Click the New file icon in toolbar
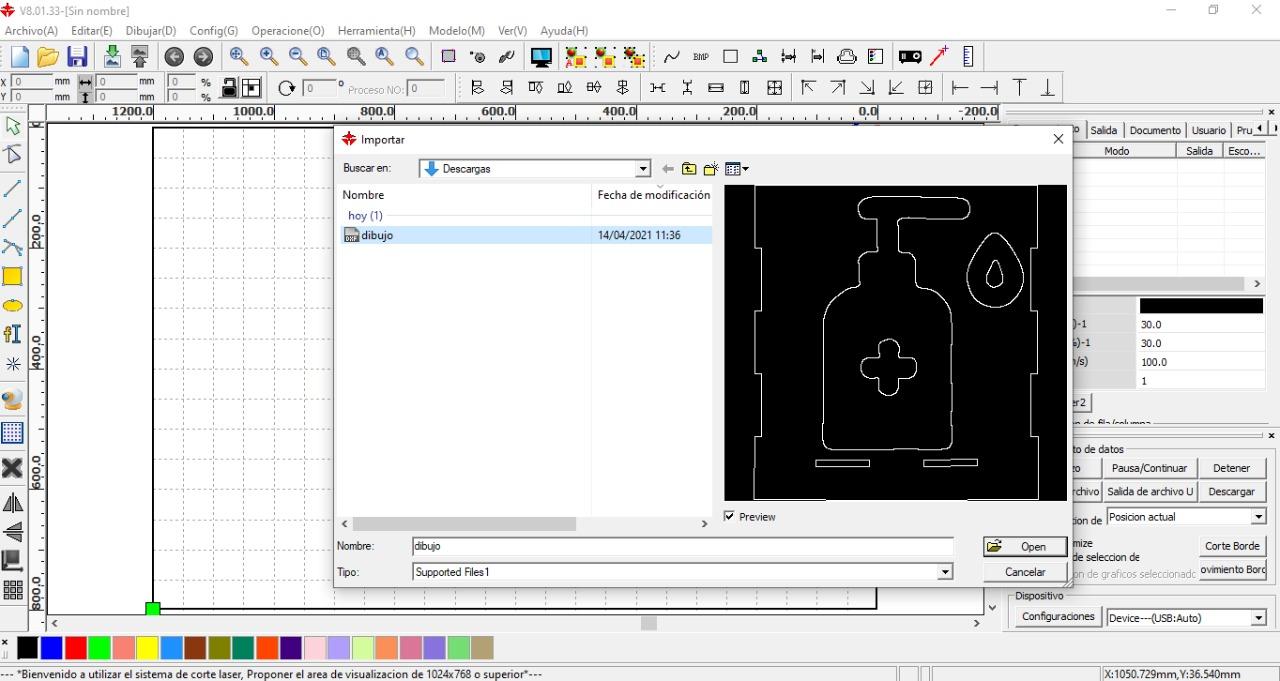 (x=19, y=57)
